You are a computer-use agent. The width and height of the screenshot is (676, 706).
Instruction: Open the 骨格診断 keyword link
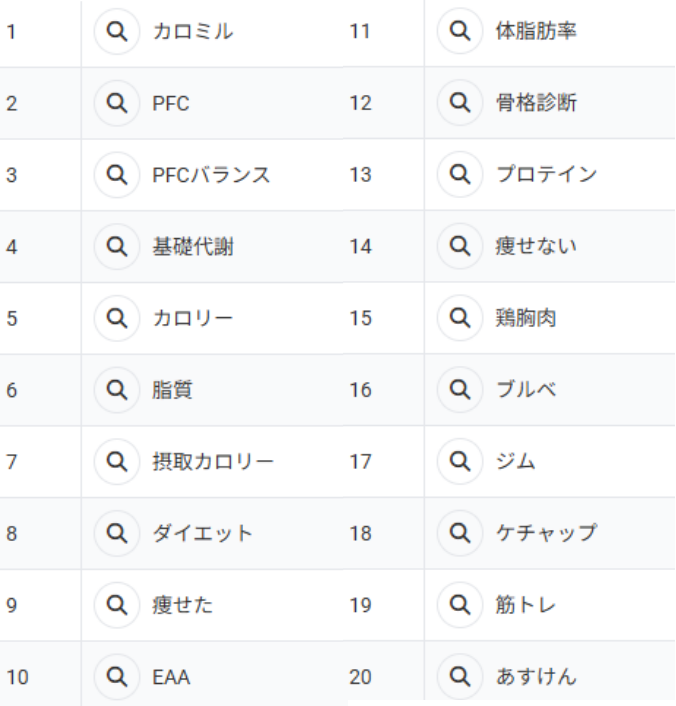(x=536, y=103)
